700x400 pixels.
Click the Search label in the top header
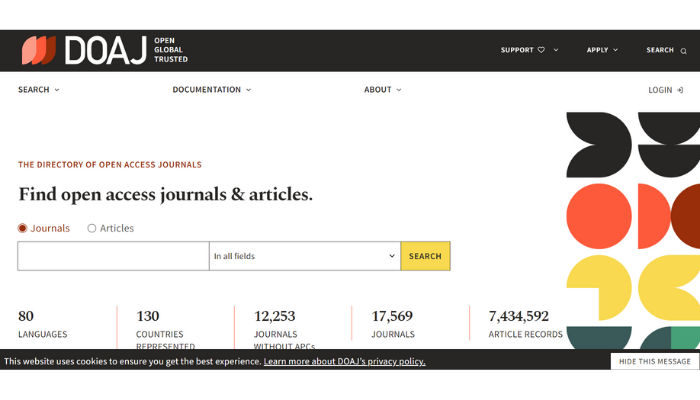point(660,50)
